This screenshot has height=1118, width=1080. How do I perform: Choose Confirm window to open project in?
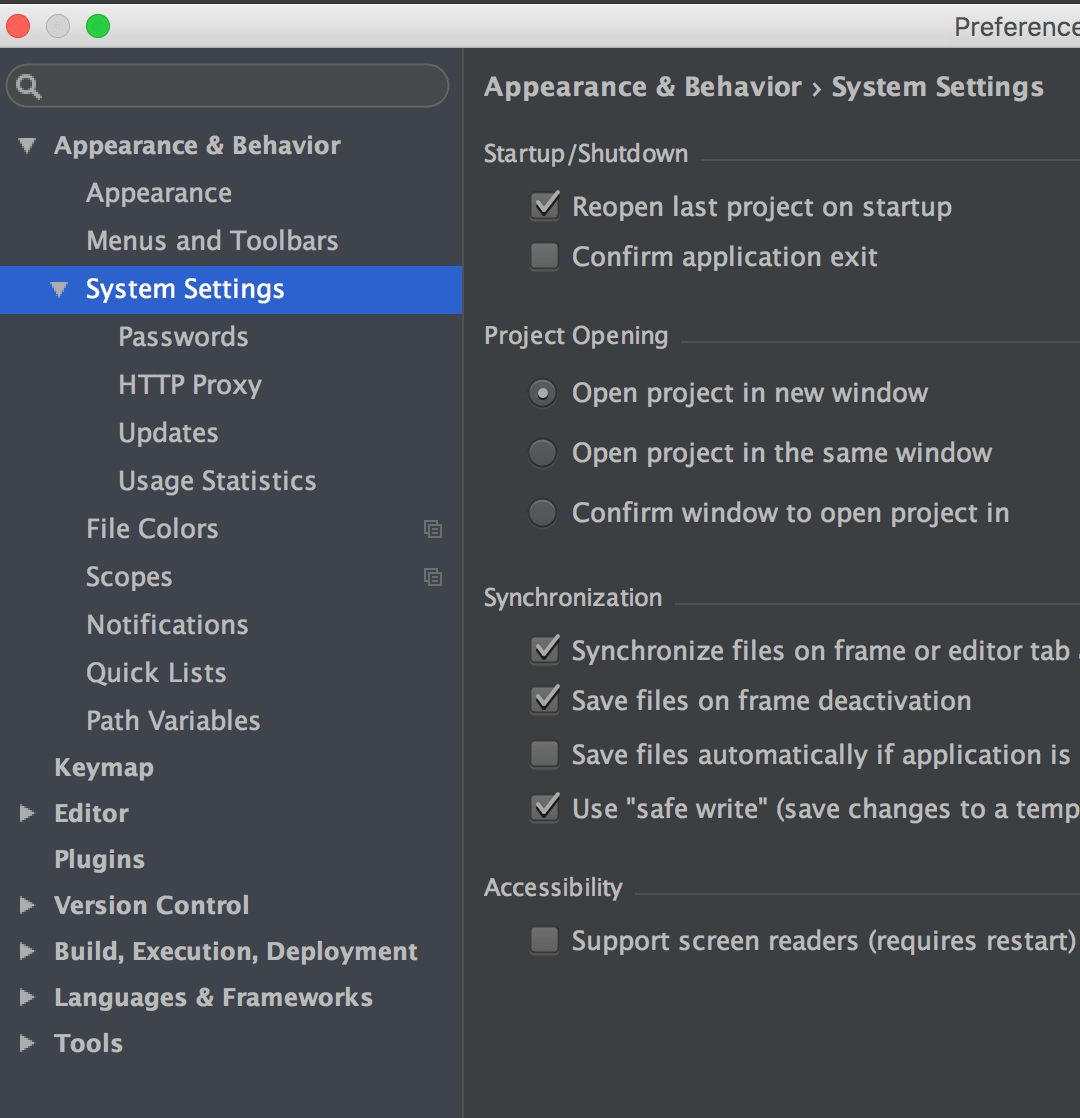(542, 513)
